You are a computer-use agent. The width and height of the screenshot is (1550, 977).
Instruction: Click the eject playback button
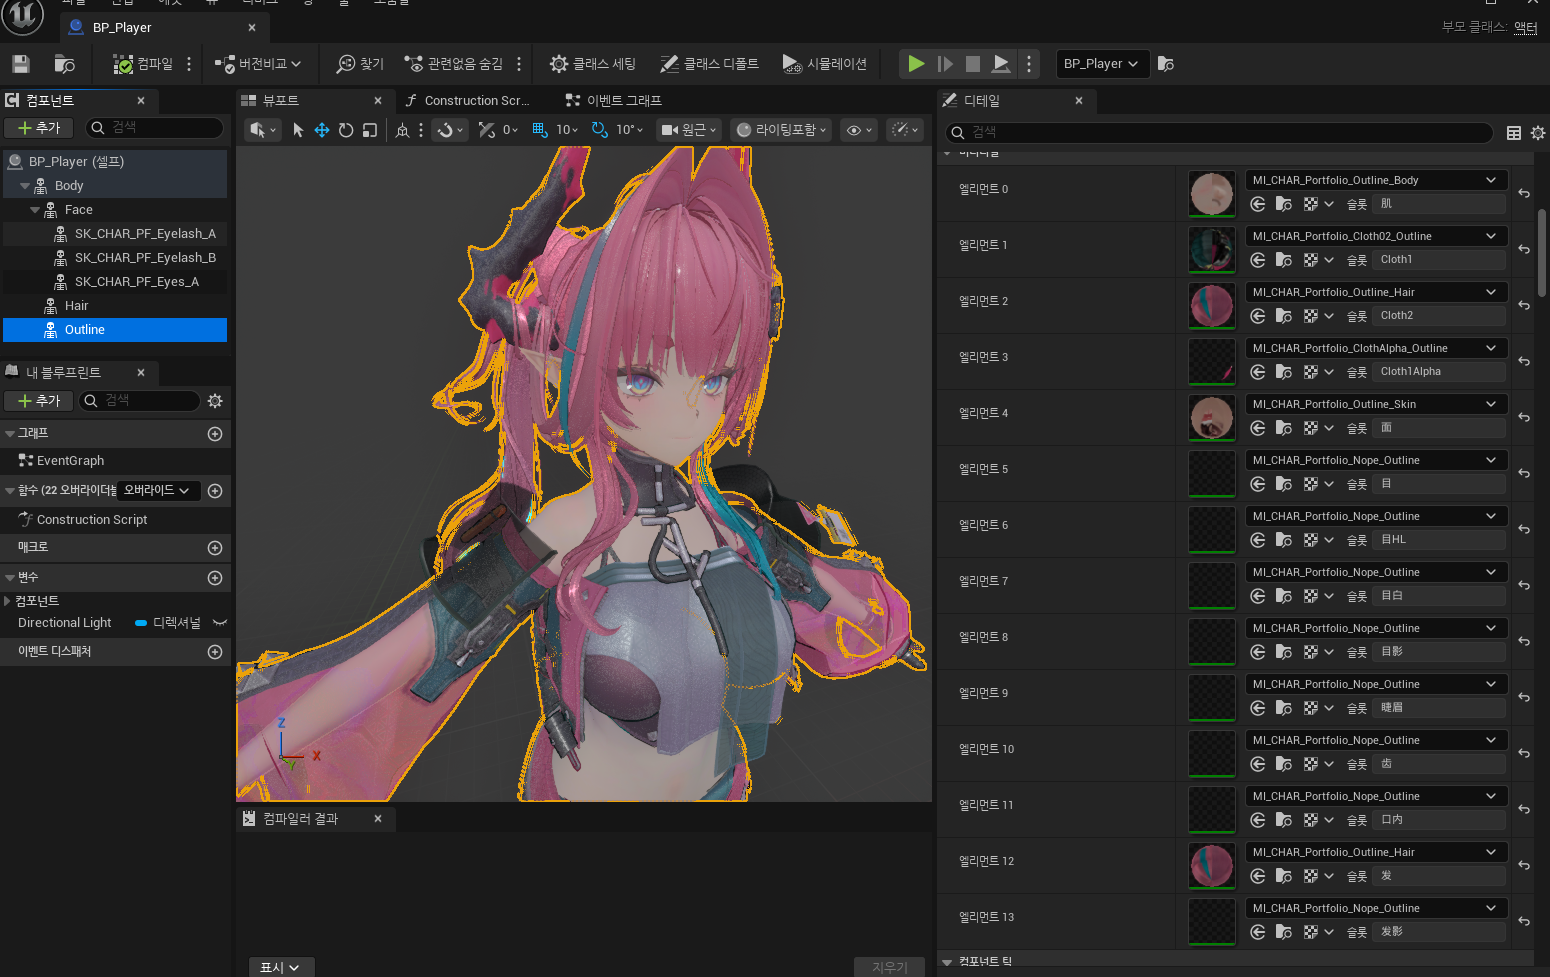[x=1001, y=64]
